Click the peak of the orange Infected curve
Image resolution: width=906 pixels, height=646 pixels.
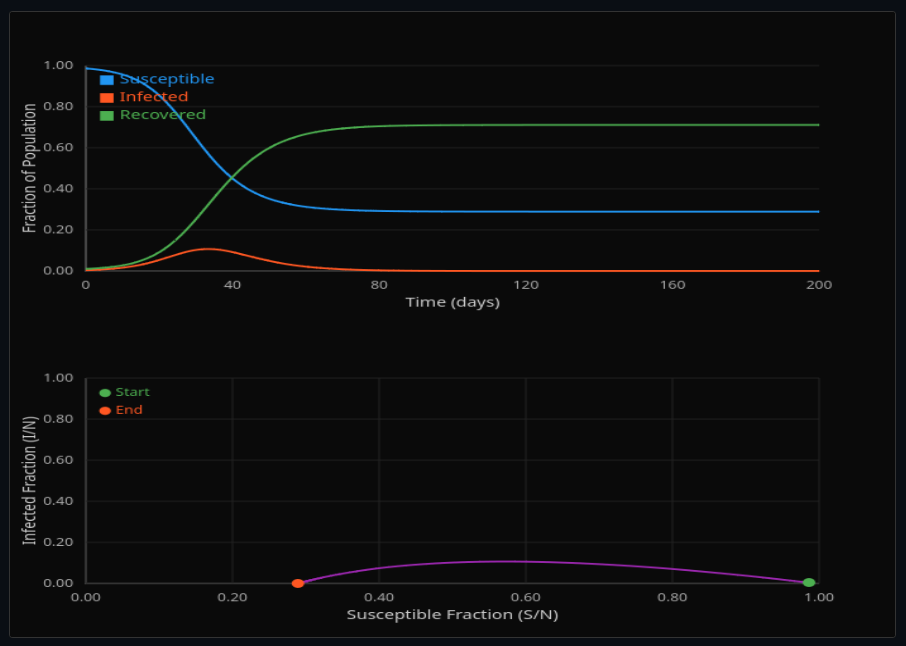pos(207,249)
